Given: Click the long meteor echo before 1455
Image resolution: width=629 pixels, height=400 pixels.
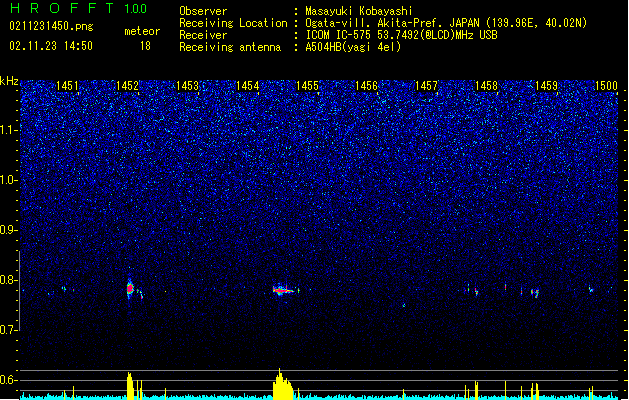Looking at the screenshot, I should (284, 290).
